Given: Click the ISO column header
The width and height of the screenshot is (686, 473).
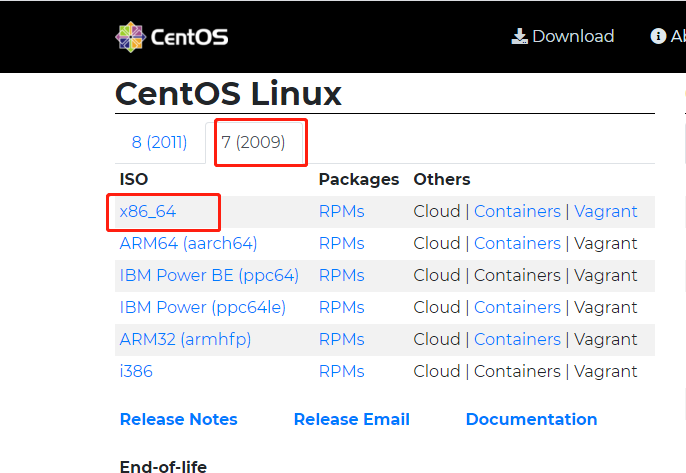Looking at the screenshot, I should (x=134, y=179).
